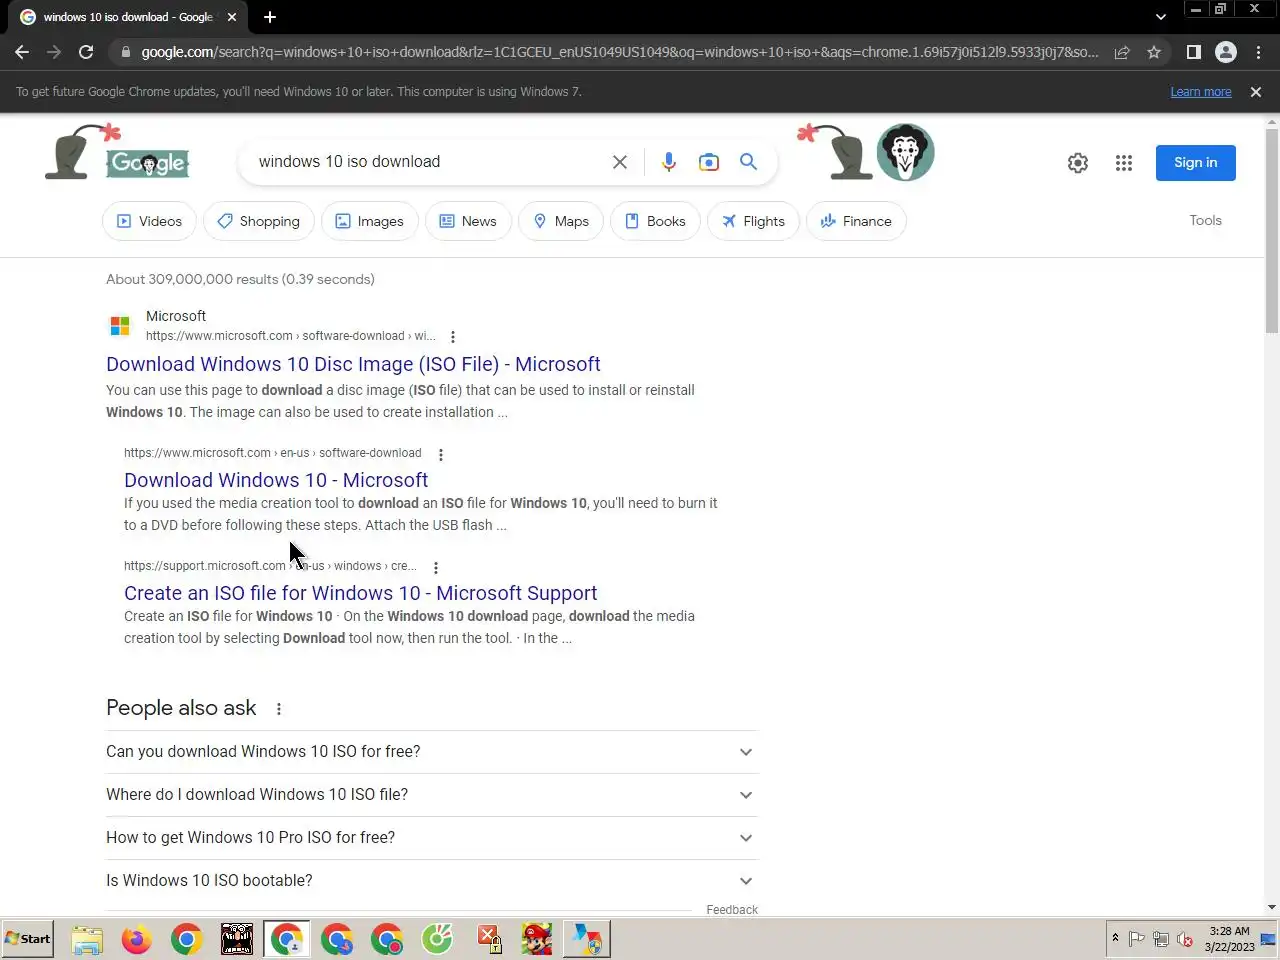Open more options for first Microsoft result

(x=453, y=337)
